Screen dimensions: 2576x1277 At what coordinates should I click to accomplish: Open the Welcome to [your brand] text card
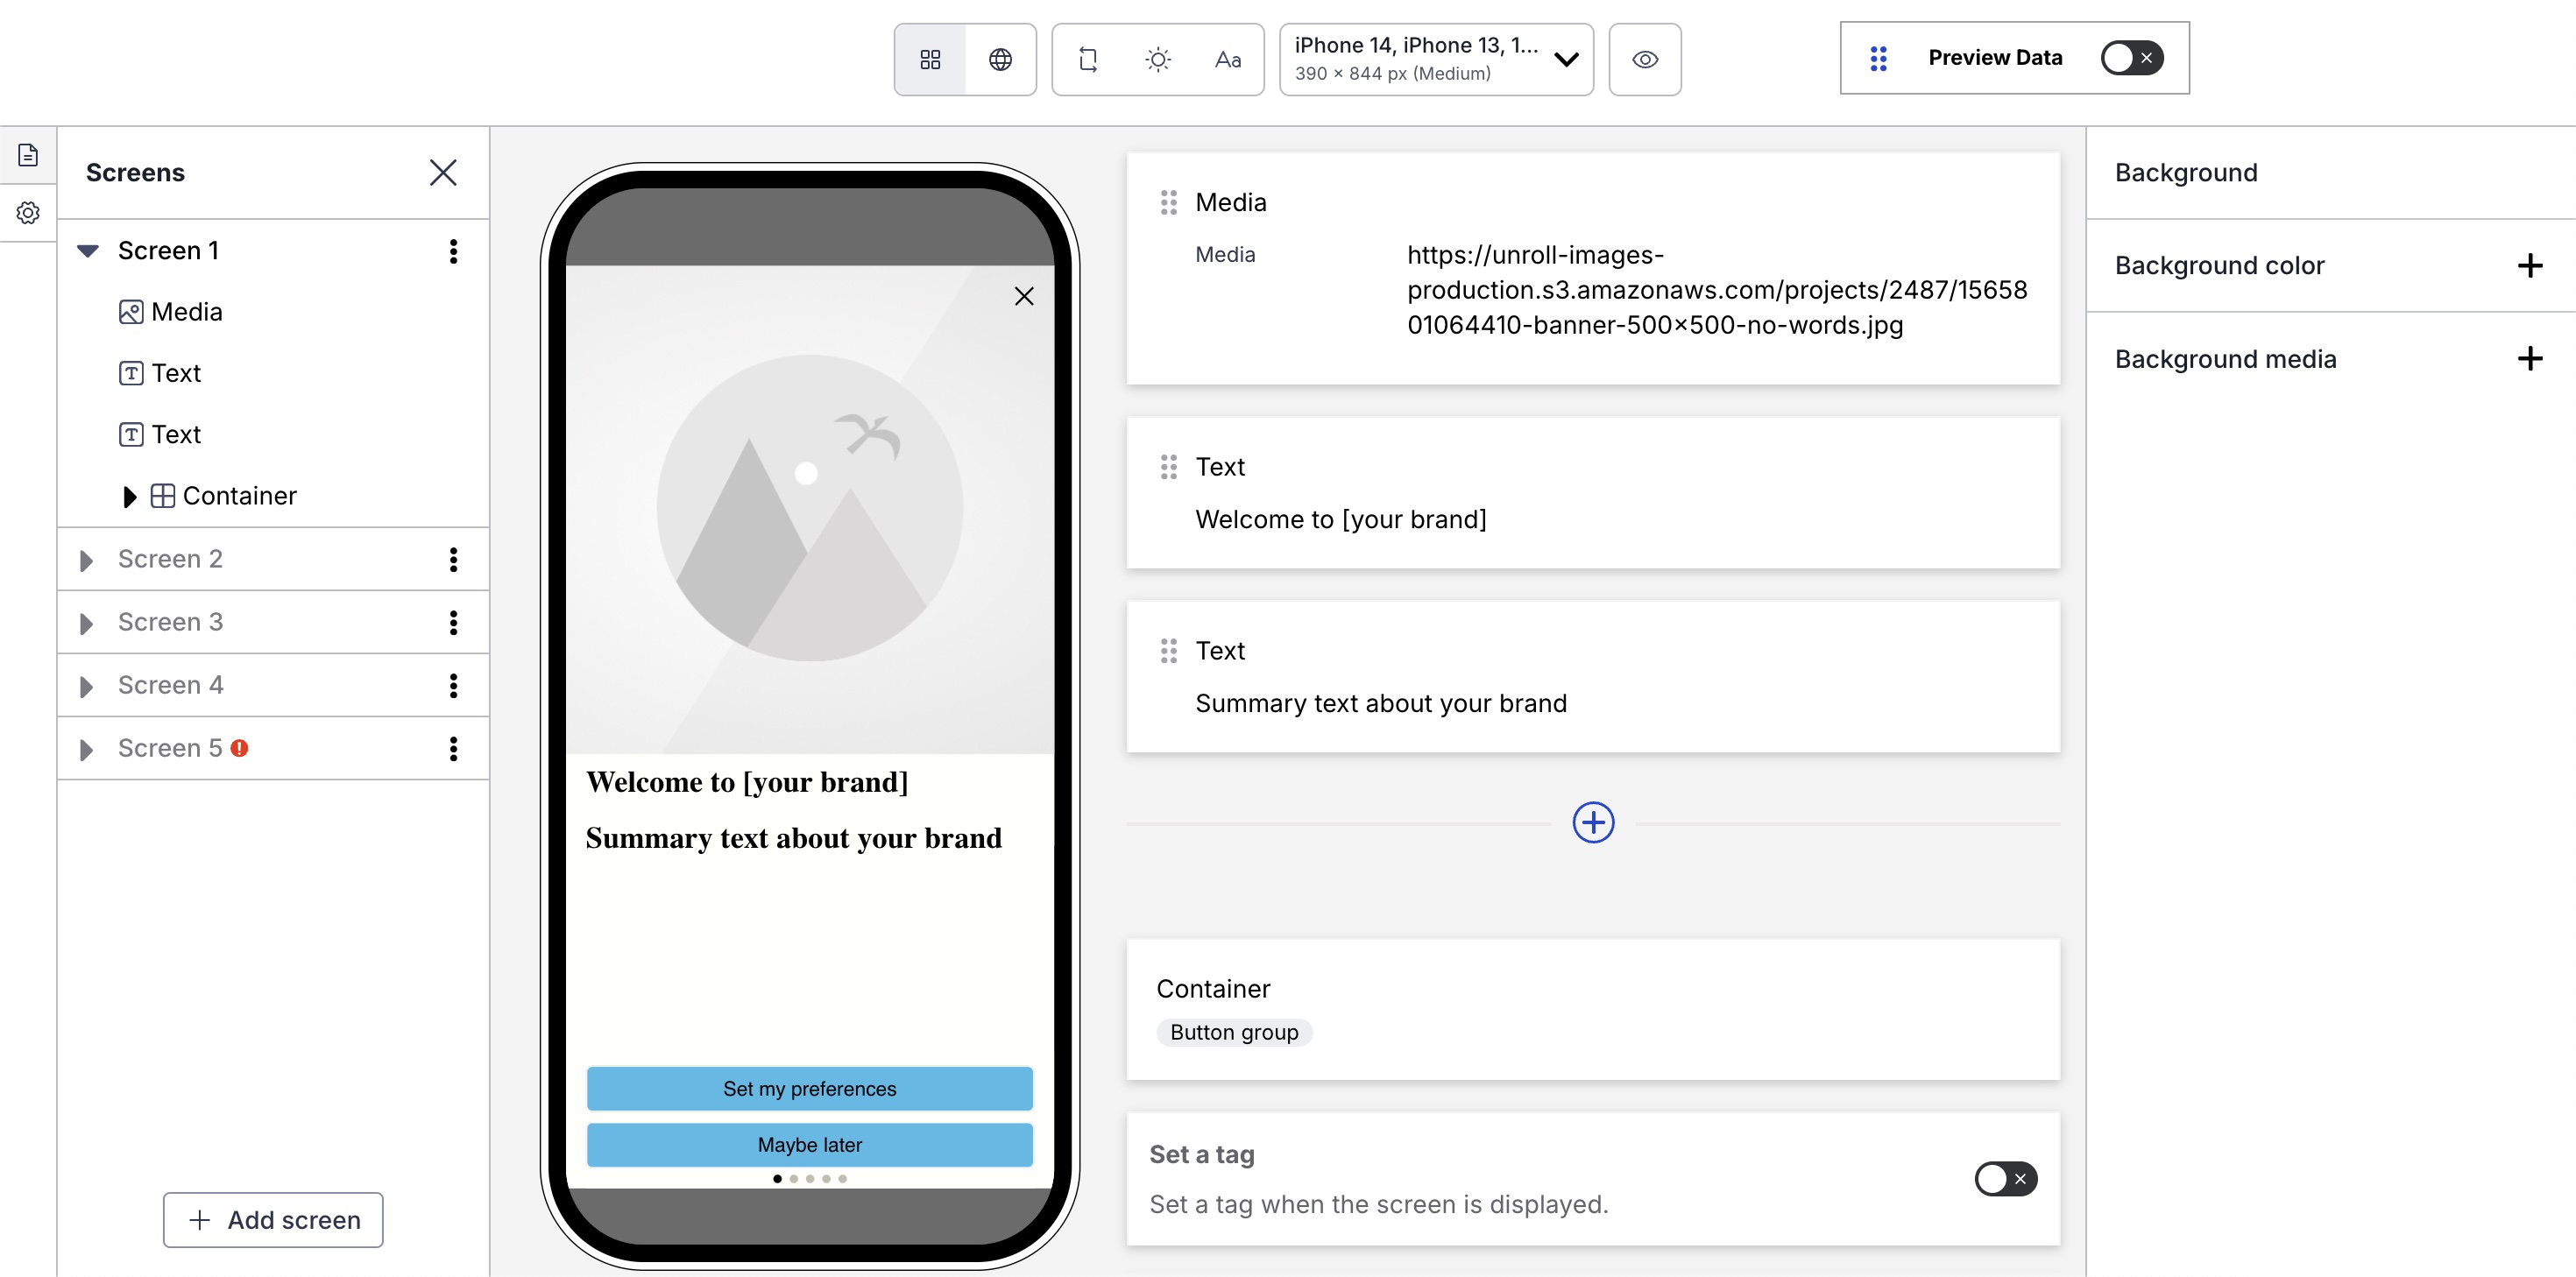[x=1593, y=493]
